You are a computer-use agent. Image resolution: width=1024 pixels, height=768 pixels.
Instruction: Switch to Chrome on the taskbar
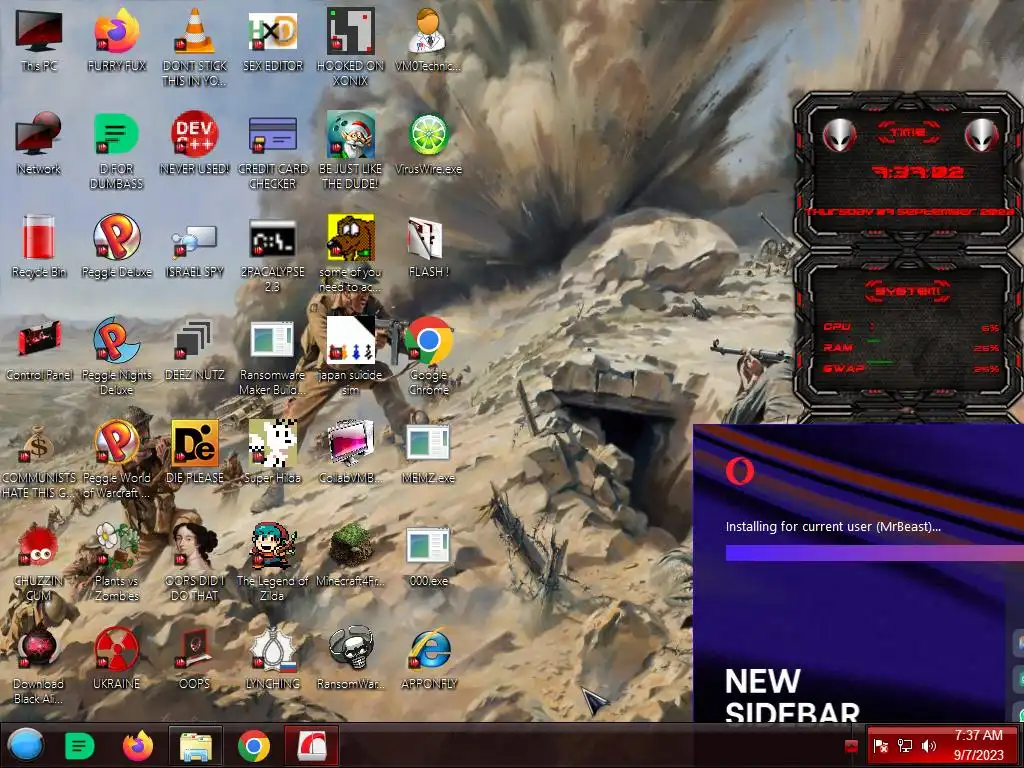pyautogui.click(x=253, y=745)
